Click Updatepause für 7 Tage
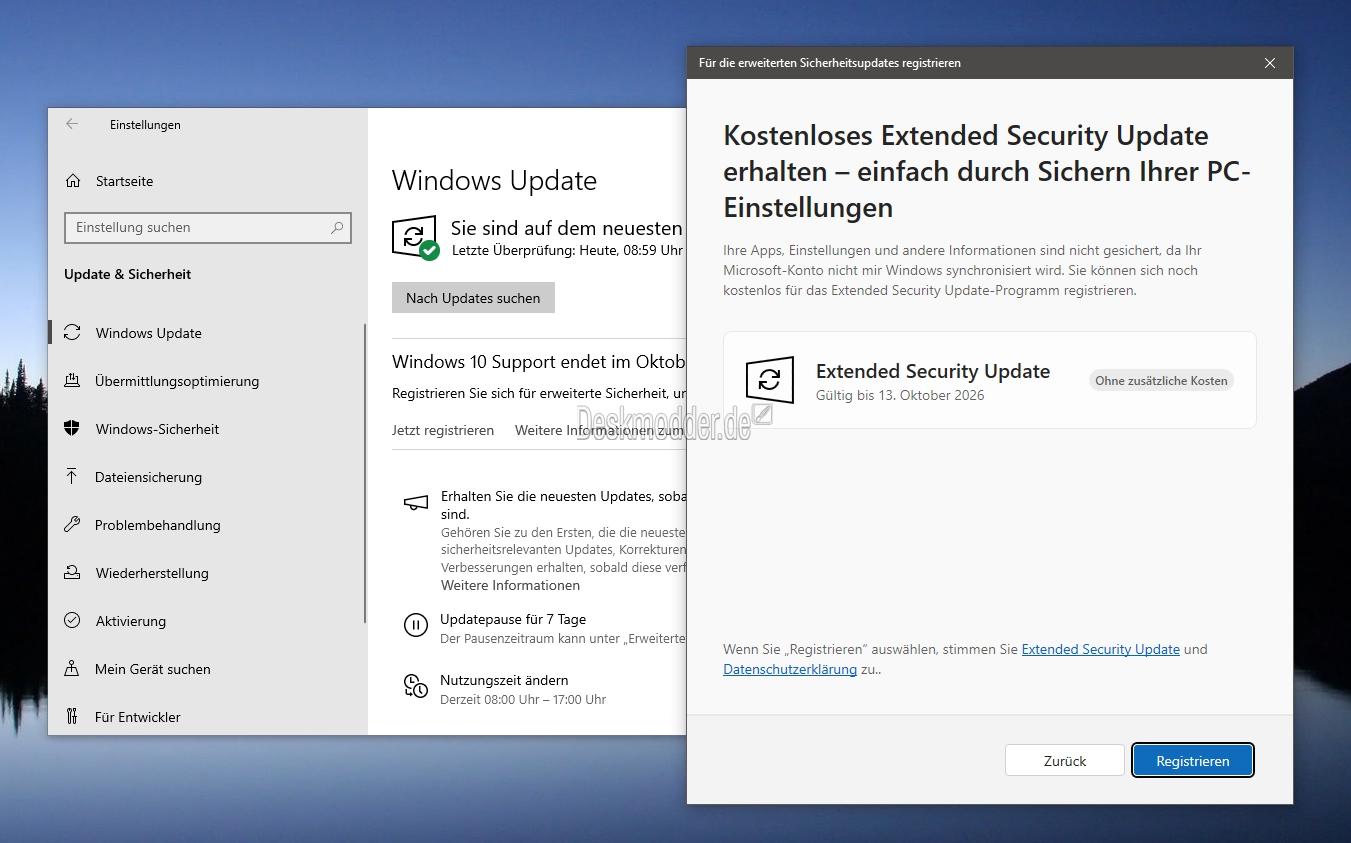Screen dimensions: 1351x843 click(513, 619)
